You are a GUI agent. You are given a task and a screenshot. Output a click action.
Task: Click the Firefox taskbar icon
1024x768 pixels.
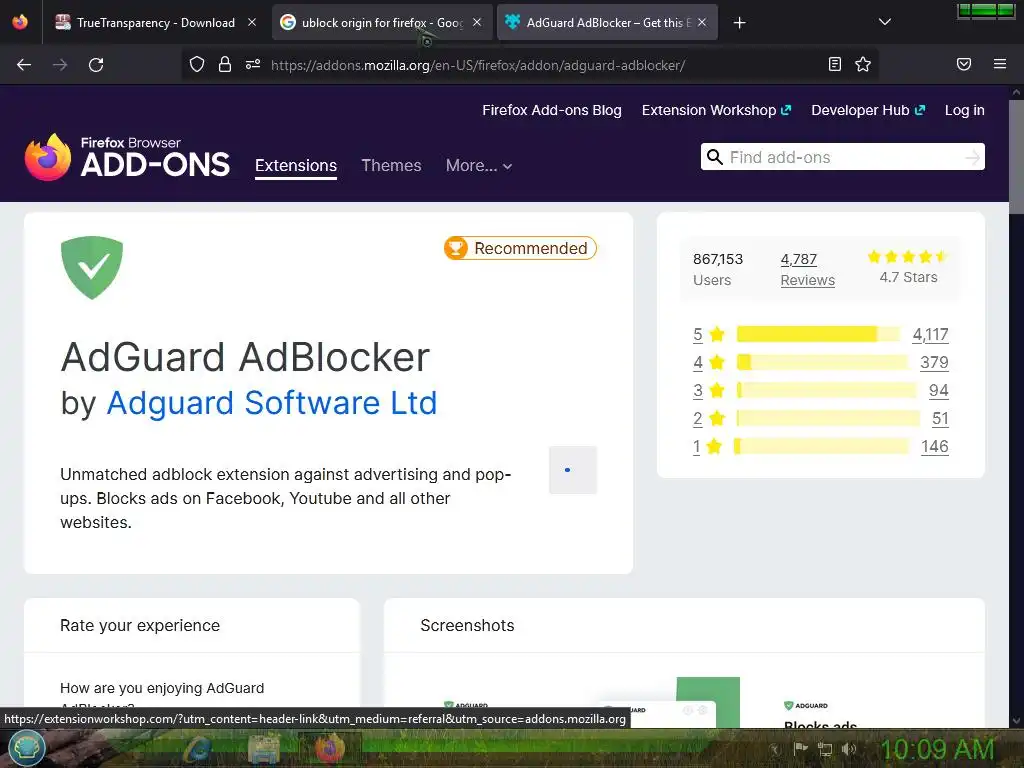(x=330, y=749)
